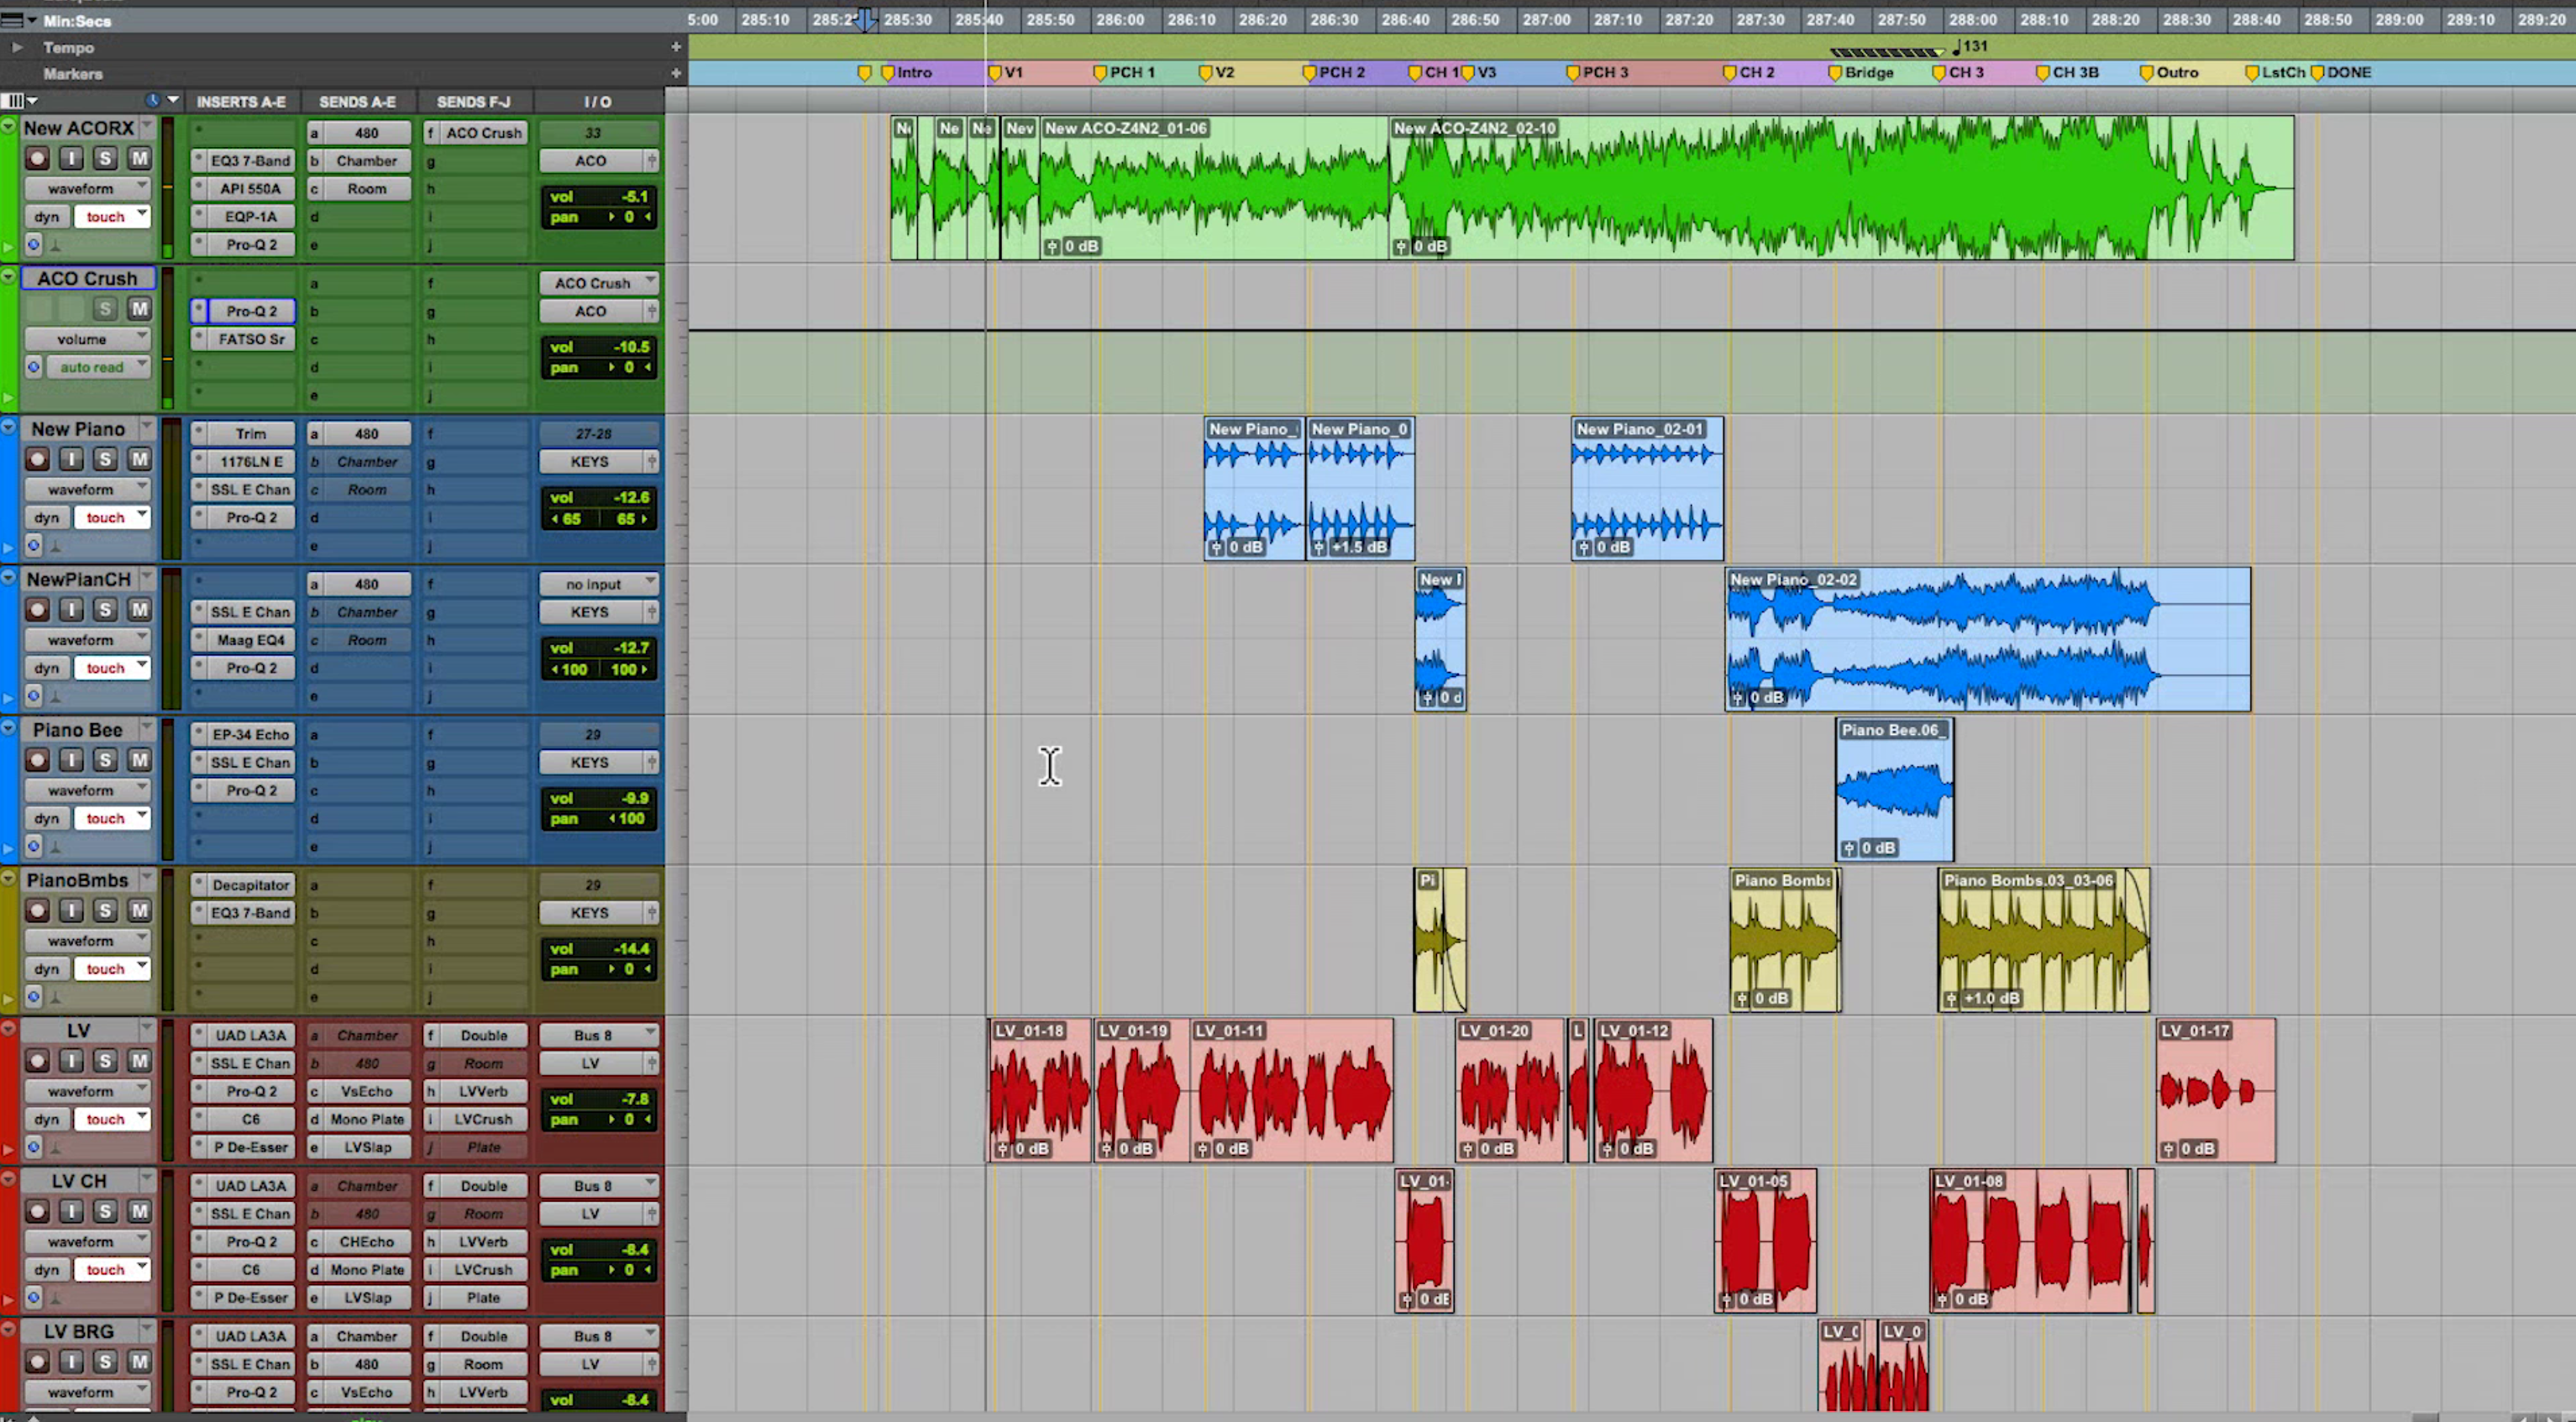The width and height of the screenshot is (2576, 1422).
Task: Solo the New Piano track
Action: 105,459
